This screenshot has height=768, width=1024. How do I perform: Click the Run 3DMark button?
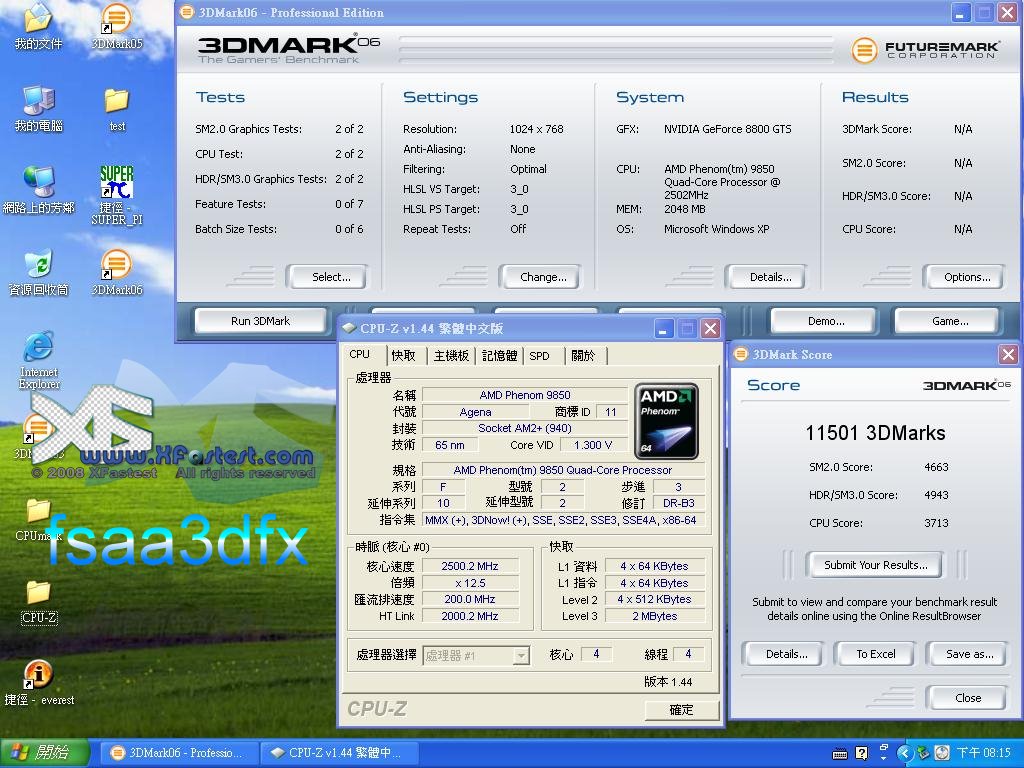pos(260,321)
